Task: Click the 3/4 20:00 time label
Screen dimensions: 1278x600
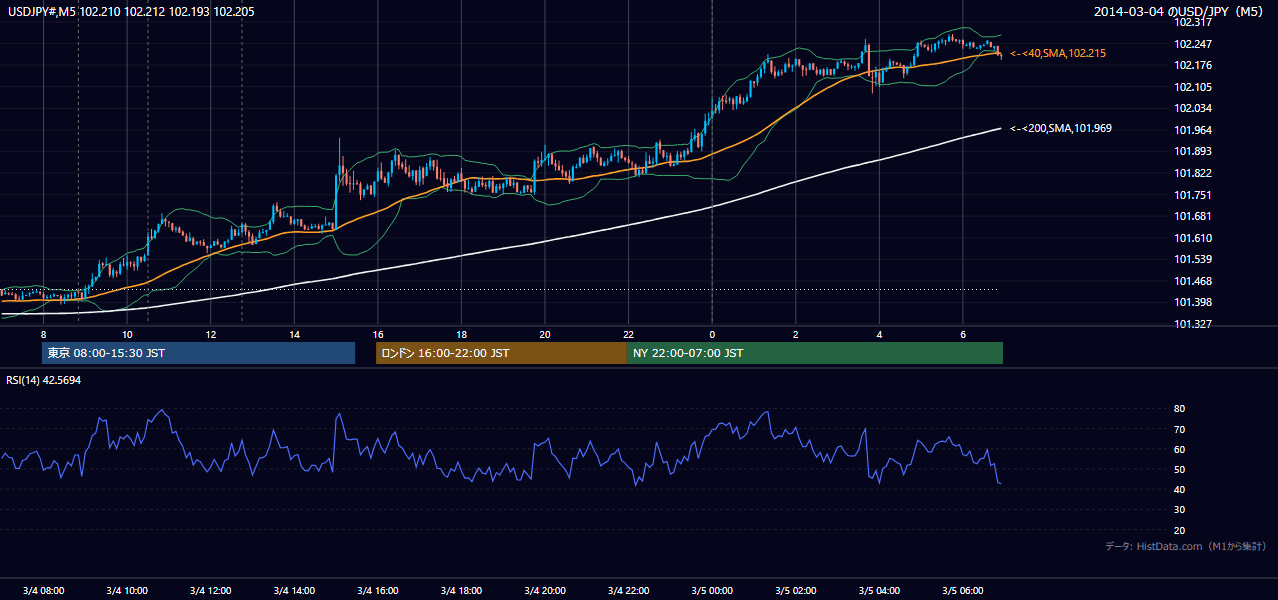Action: tap(545, 590)
